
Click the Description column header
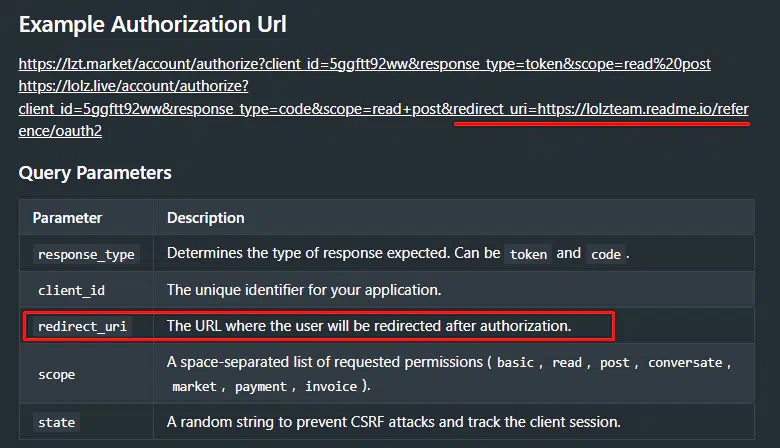coord(205,217)
